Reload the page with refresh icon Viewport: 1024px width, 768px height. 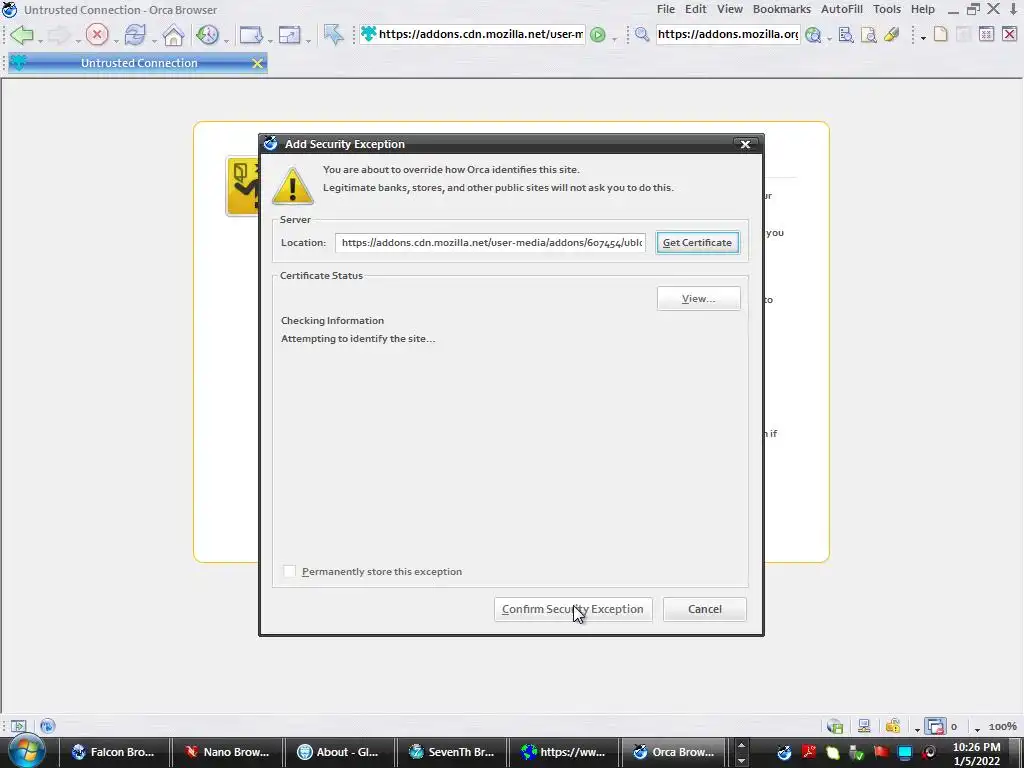[x=135, y=35]
